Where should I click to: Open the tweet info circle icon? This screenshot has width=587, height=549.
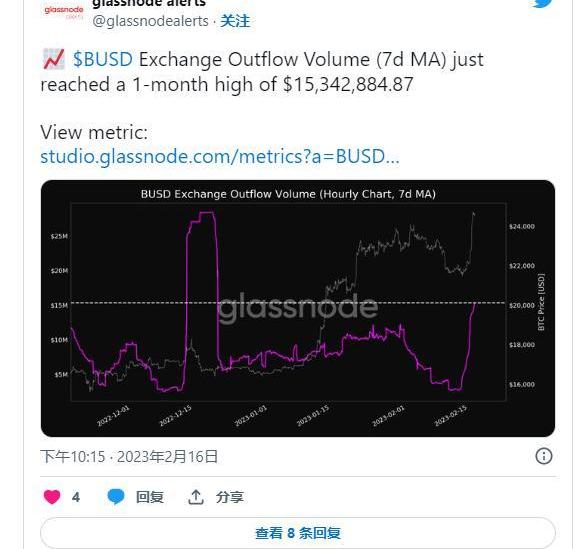(x=544, y=456)
